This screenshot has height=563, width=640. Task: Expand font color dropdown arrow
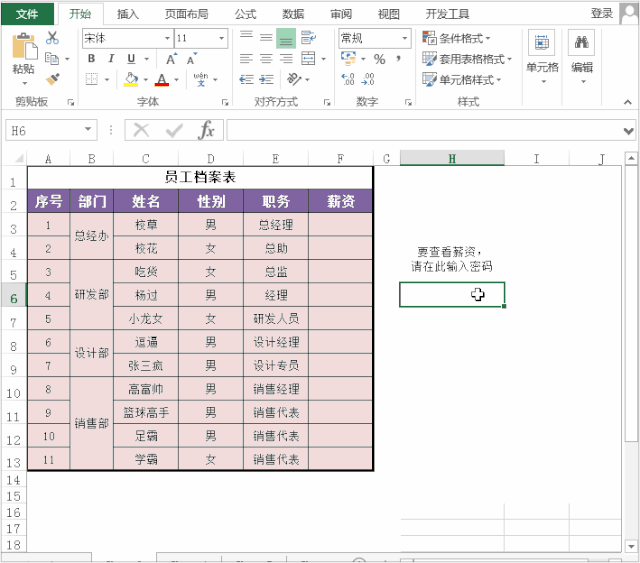(177, 80)
